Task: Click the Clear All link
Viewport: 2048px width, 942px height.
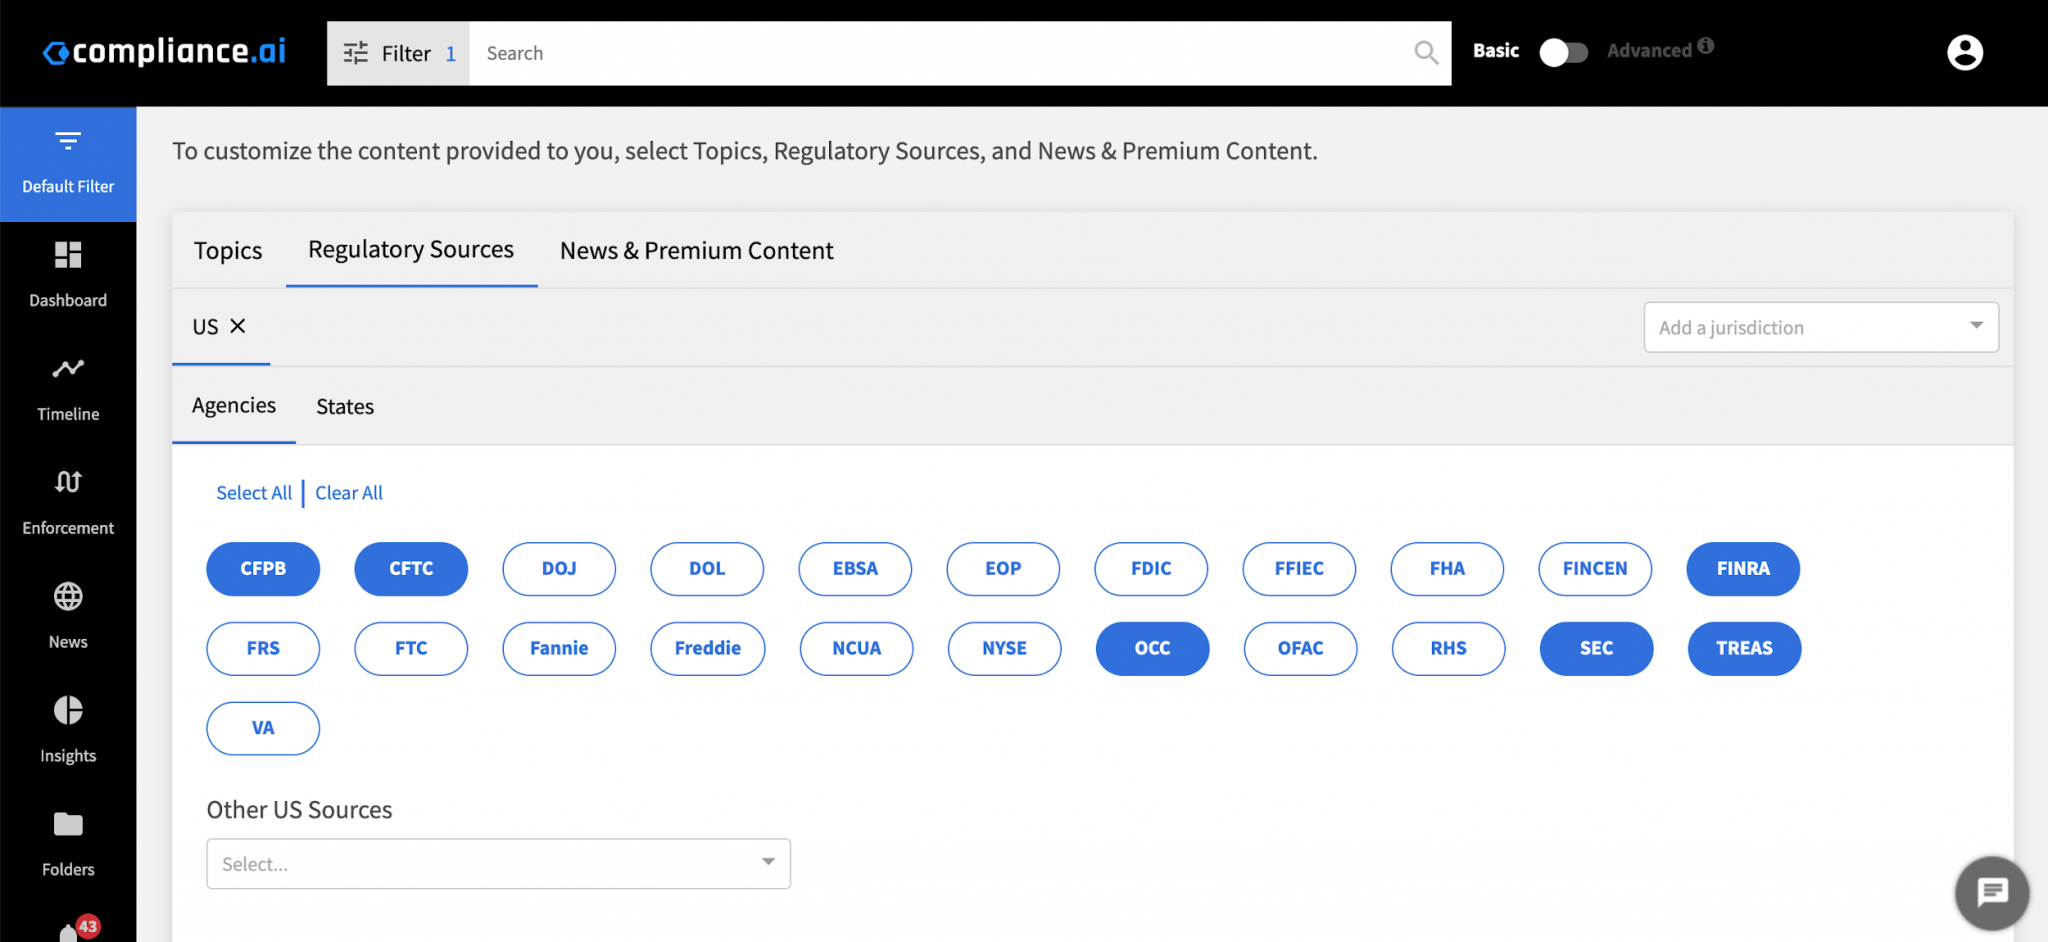Action: (349, 493)
